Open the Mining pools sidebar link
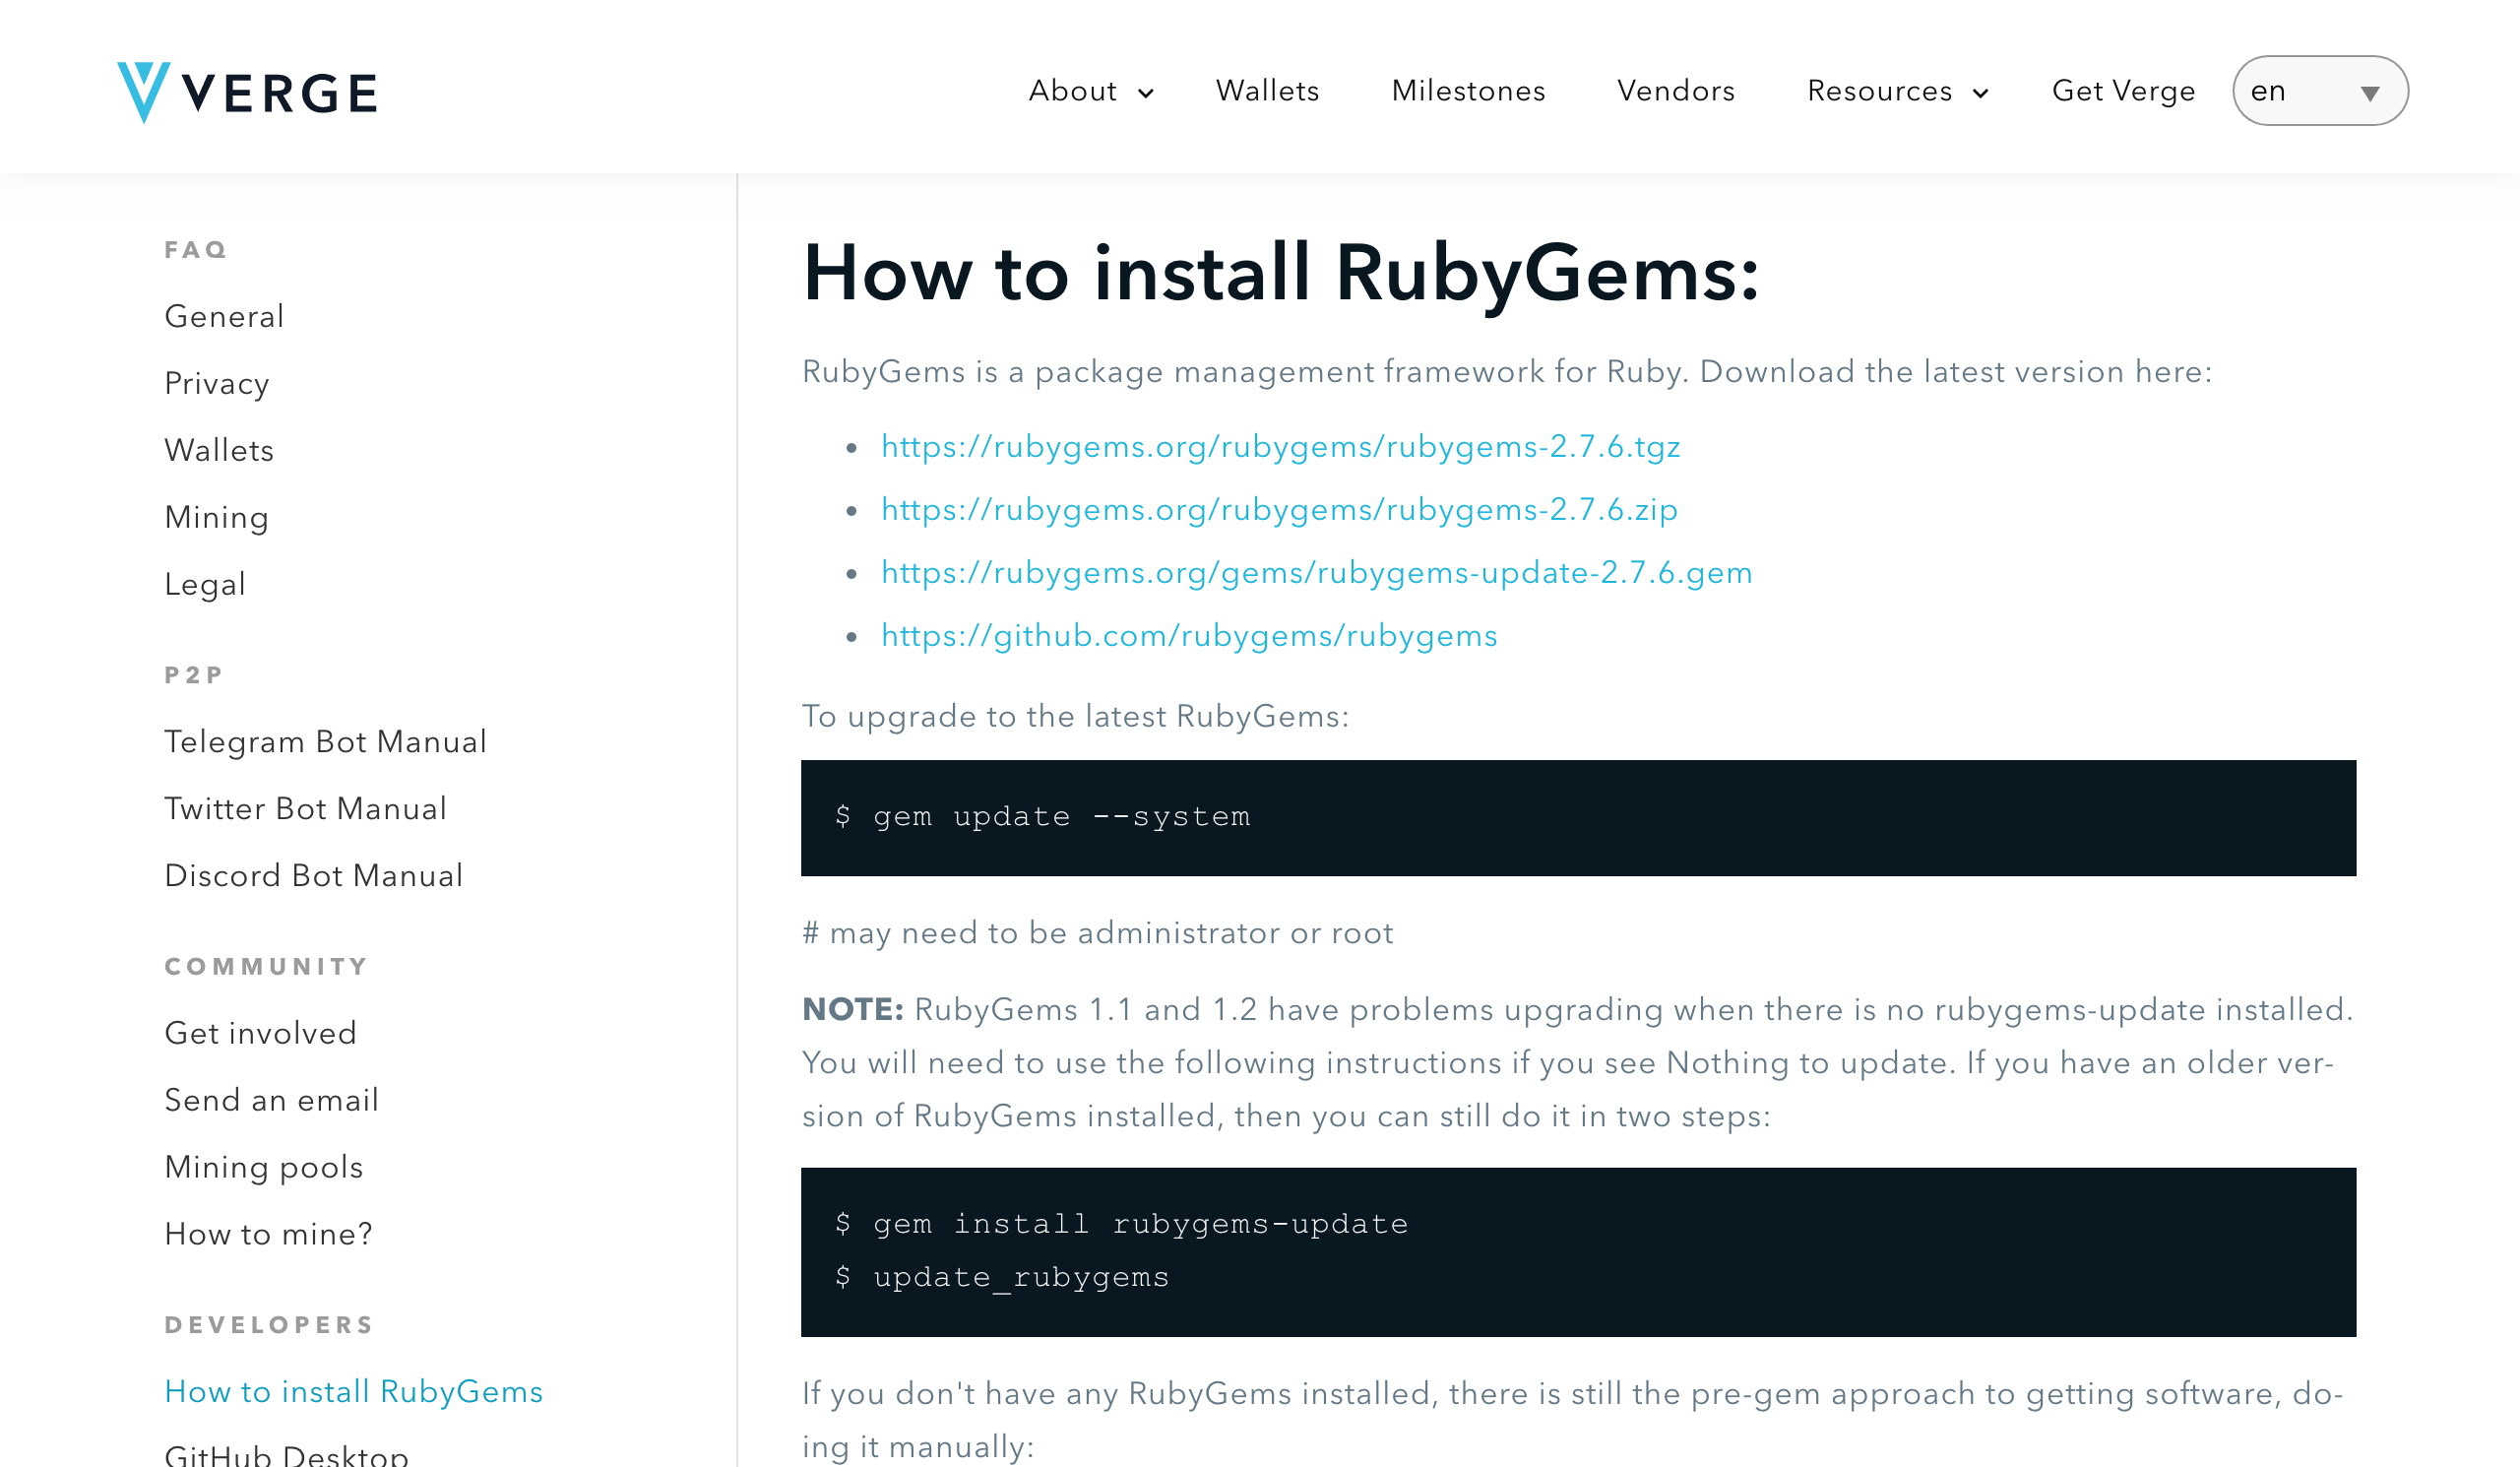The image size is (2520, 1467). (264, 1167)
